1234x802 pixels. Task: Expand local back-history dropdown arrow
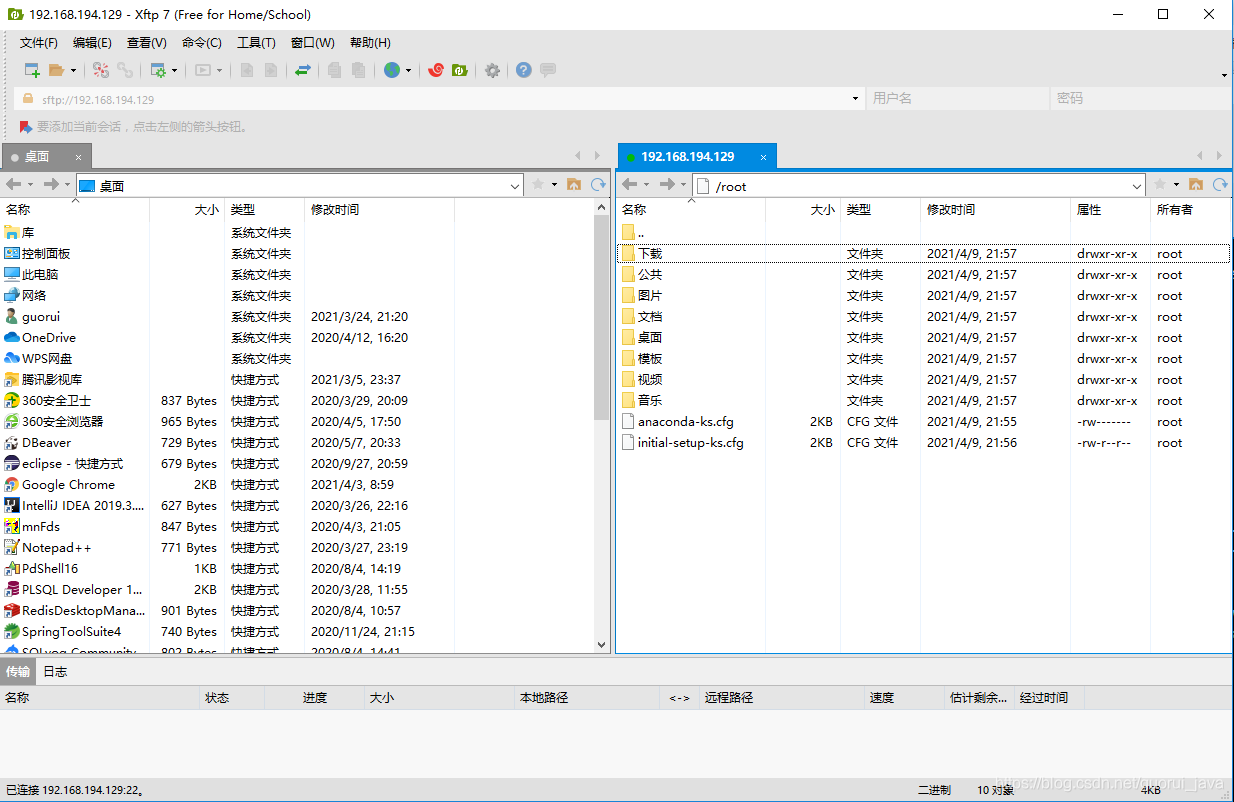click(30, 185)
